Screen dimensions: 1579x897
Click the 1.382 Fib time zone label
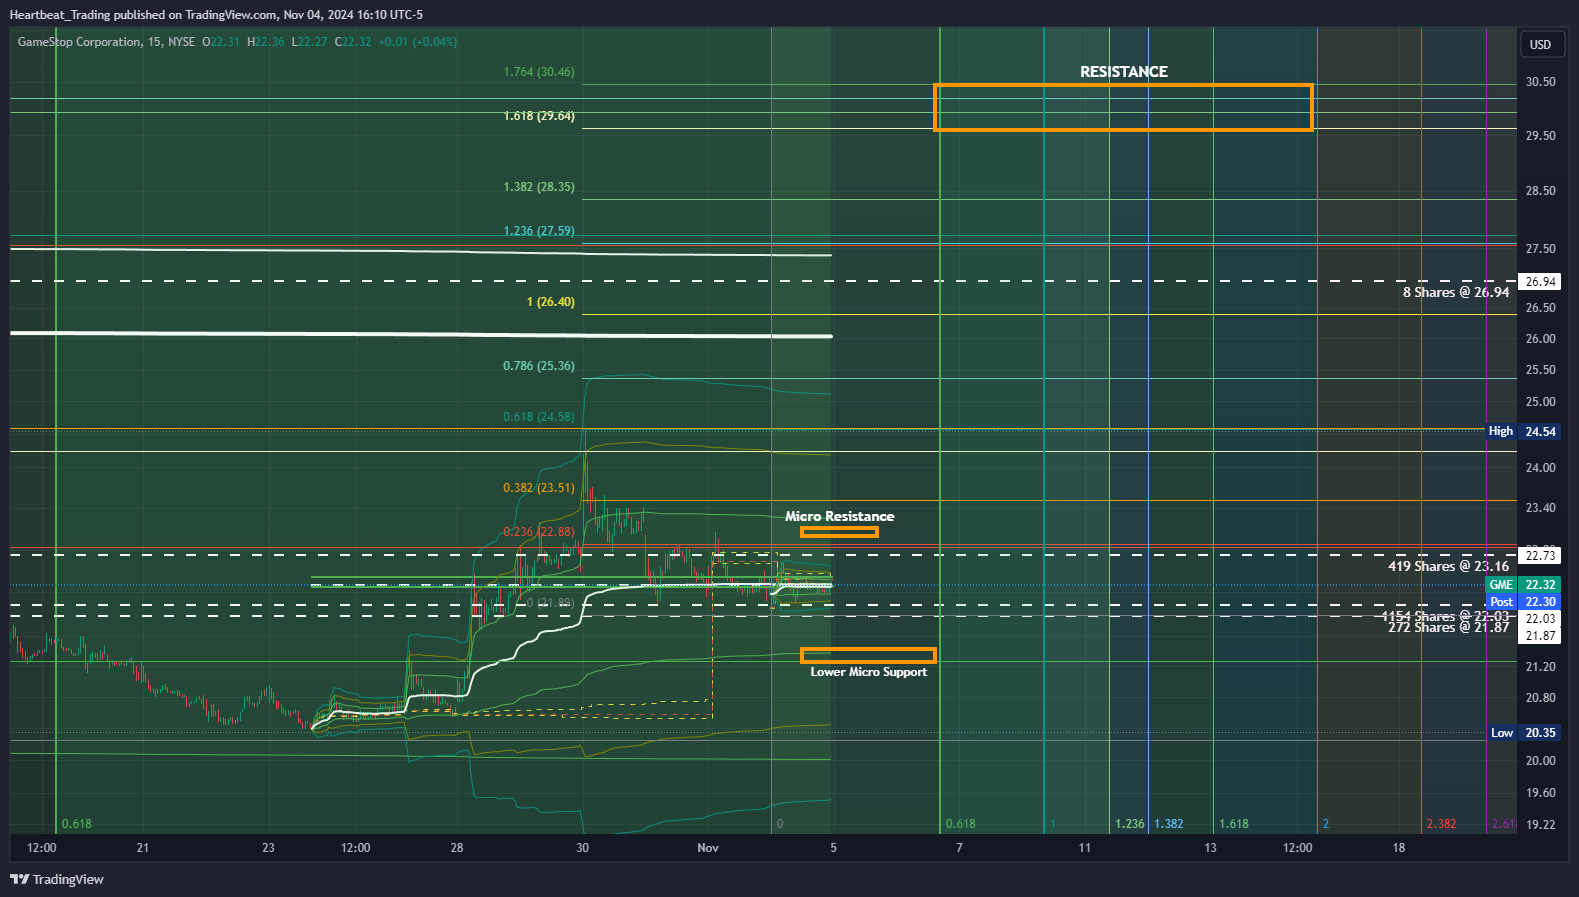tap(1169, 824)
